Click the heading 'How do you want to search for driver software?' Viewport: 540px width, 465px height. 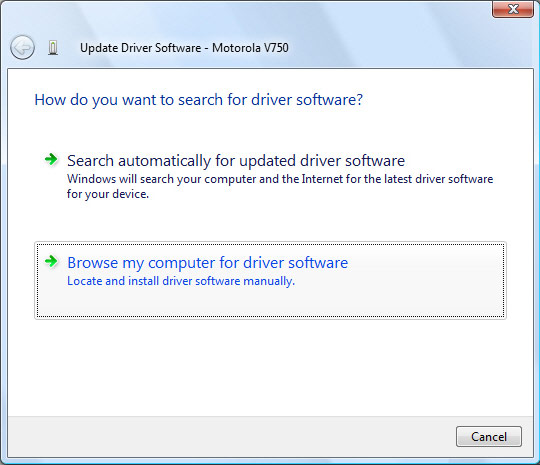(199, 100)
